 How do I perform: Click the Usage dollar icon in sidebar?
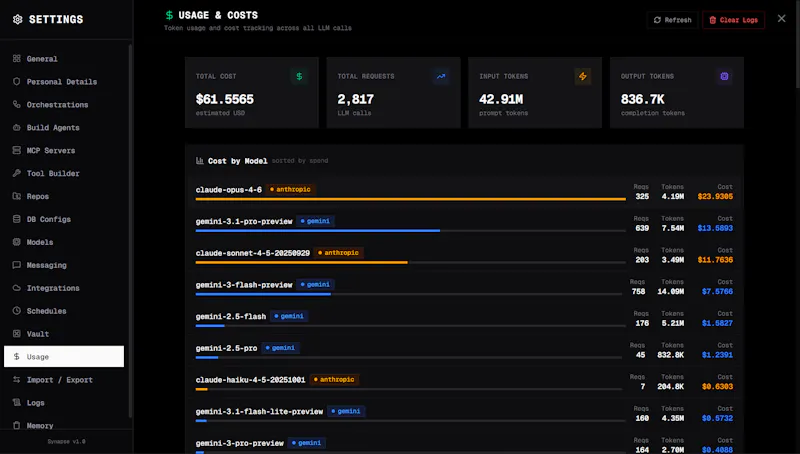click(x=16, y=357)
